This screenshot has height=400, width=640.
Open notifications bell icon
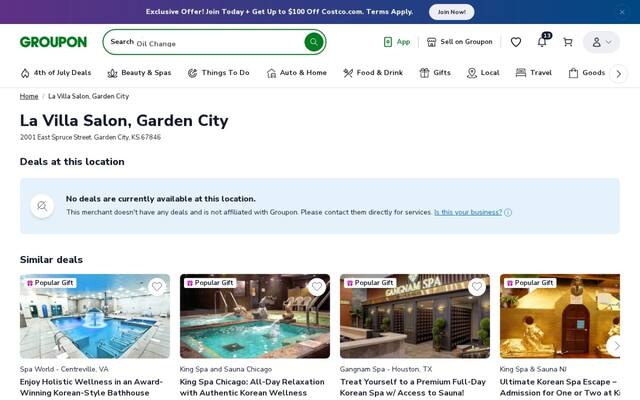pyautogui.click(x=542, y=42)
